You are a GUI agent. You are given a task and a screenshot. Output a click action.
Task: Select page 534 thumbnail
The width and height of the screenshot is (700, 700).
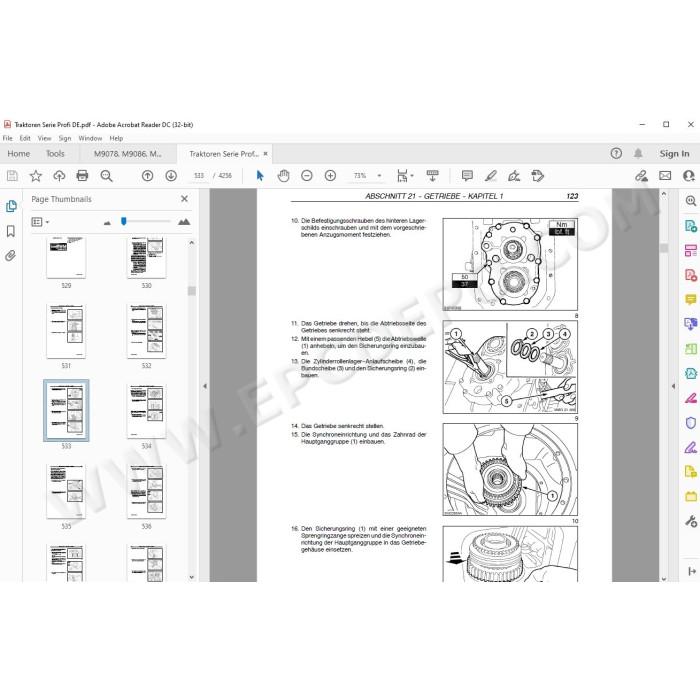(x=146, y=411)
